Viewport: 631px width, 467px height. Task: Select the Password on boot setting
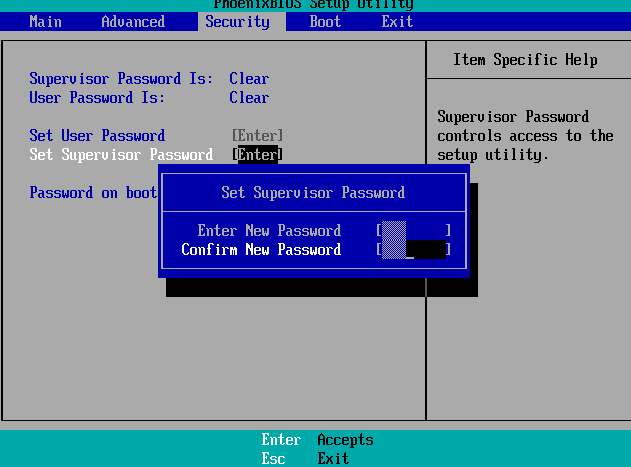(93, 193)
